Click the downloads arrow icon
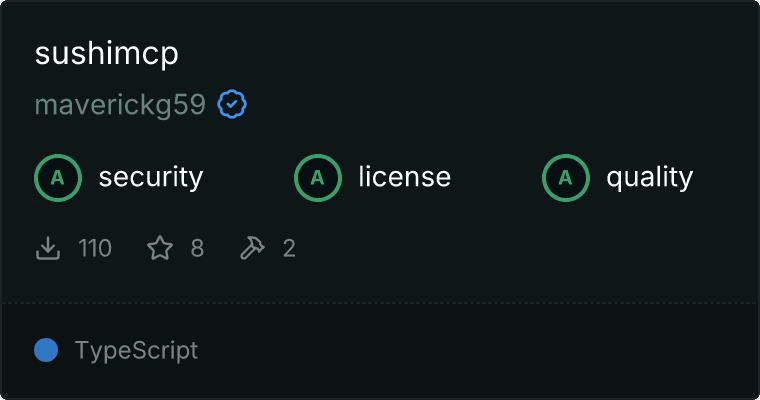 click(x=48, y=248)
